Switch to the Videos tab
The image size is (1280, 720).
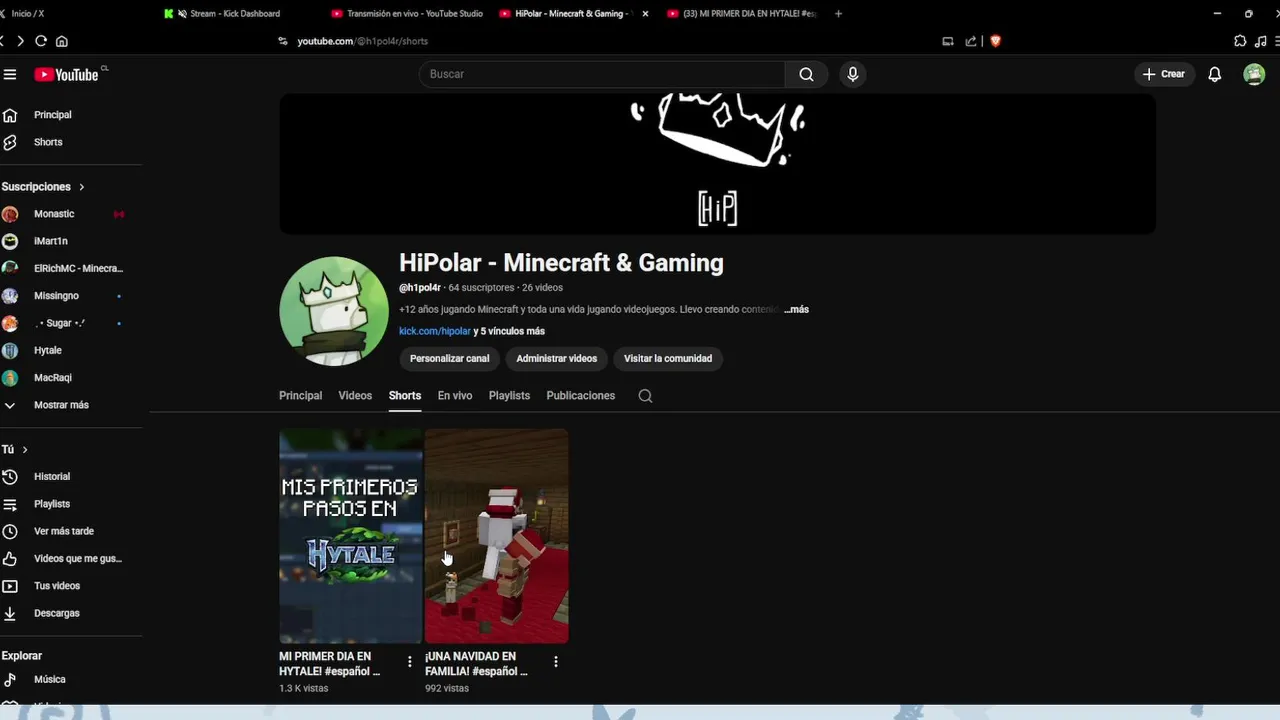point(355,396)
